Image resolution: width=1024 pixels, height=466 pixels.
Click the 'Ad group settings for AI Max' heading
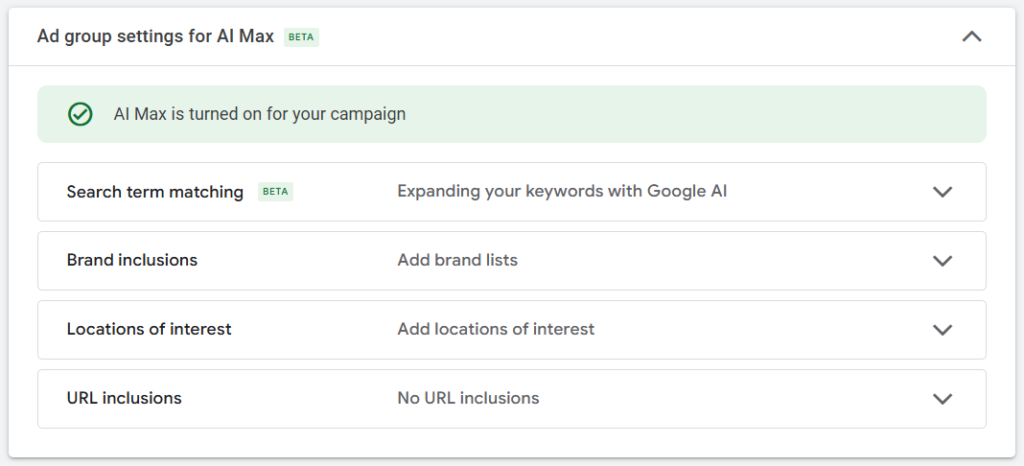[x=155, y=37]
